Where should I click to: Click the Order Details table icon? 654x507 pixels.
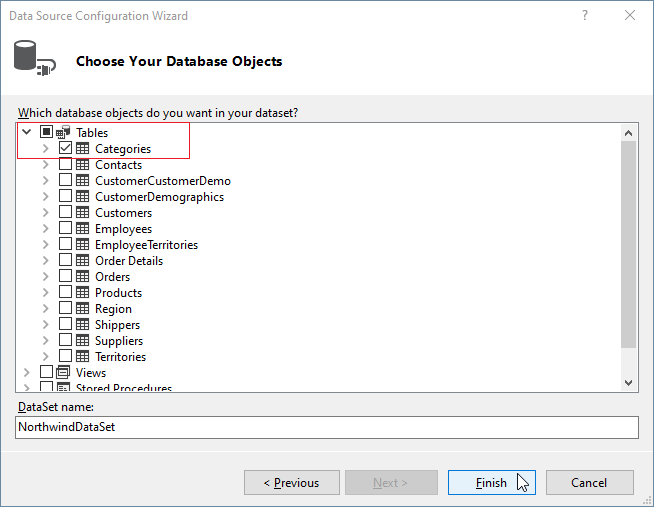pos(83,260)
